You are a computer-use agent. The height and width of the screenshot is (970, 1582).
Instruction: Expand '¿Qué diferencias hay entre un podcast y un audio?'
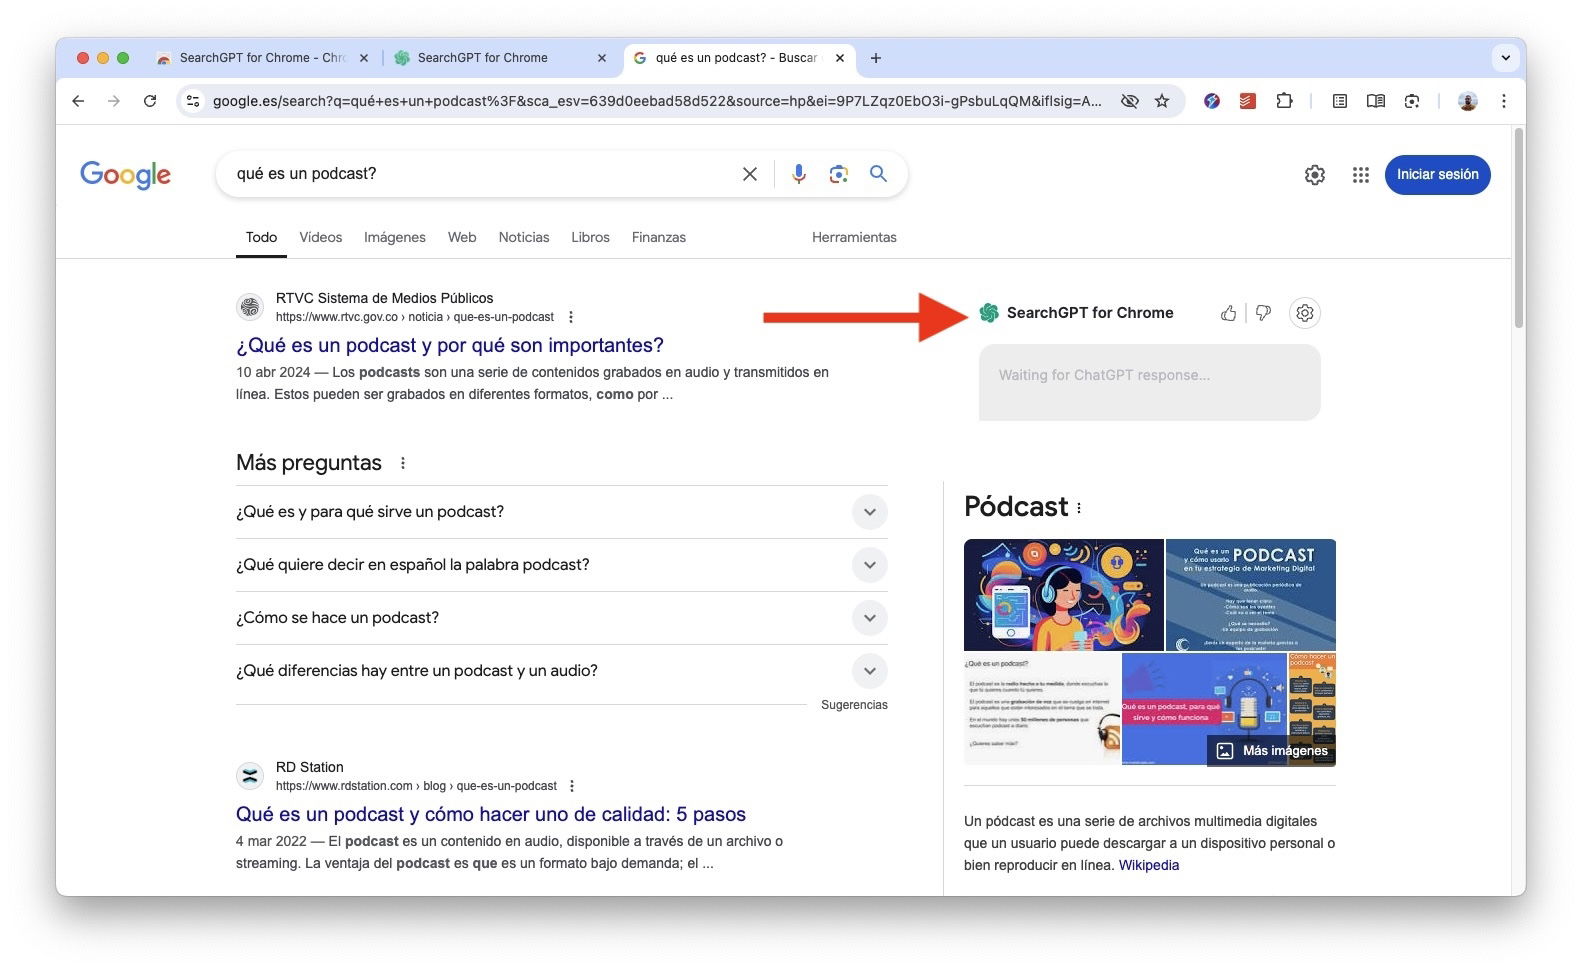(562, 671)
